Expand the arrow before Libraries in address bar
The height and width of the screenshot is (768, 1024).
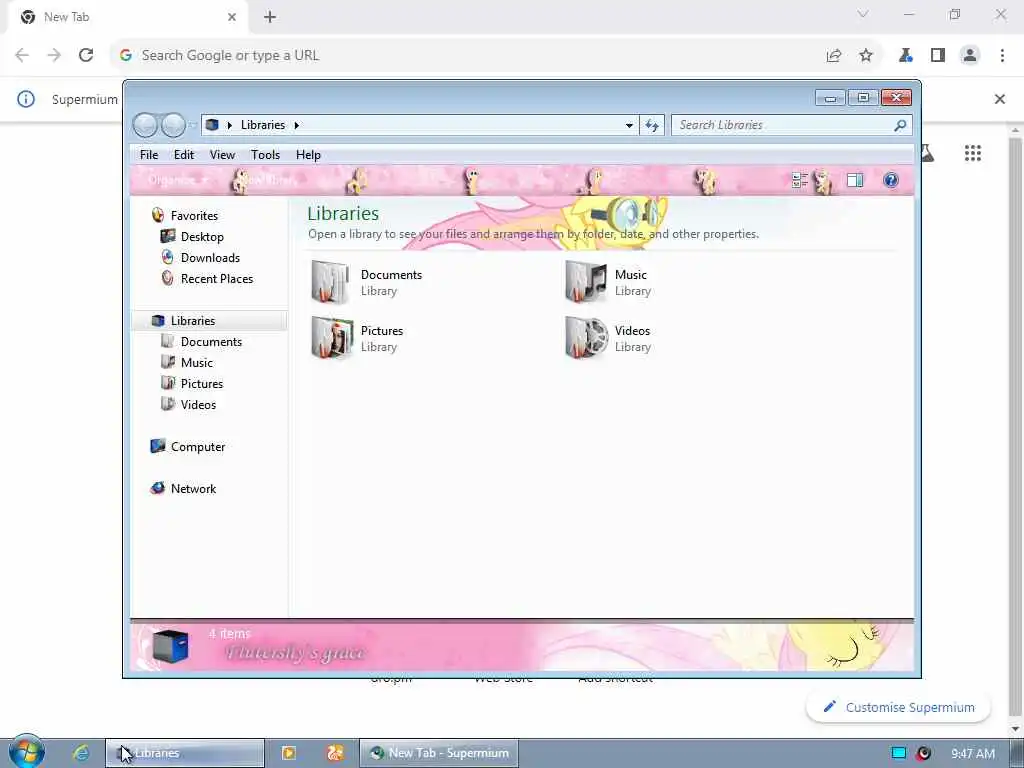click(229, 125)
